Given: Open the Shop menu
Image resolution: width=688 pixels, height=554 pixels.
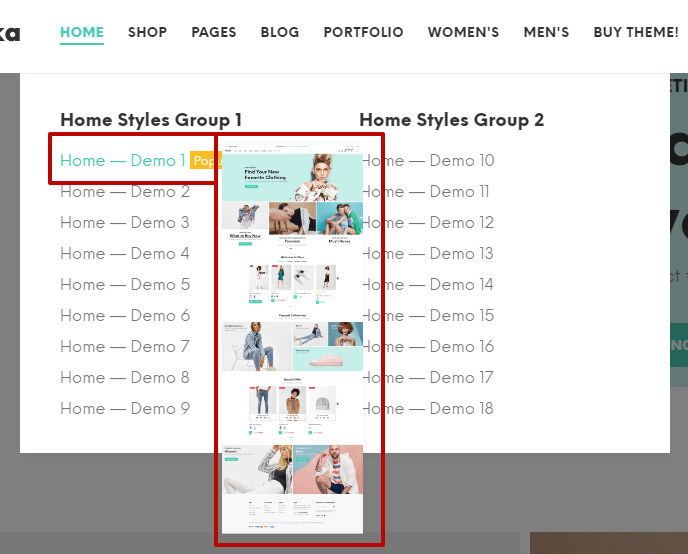Looking at the screenshot, I should (147, 32).
